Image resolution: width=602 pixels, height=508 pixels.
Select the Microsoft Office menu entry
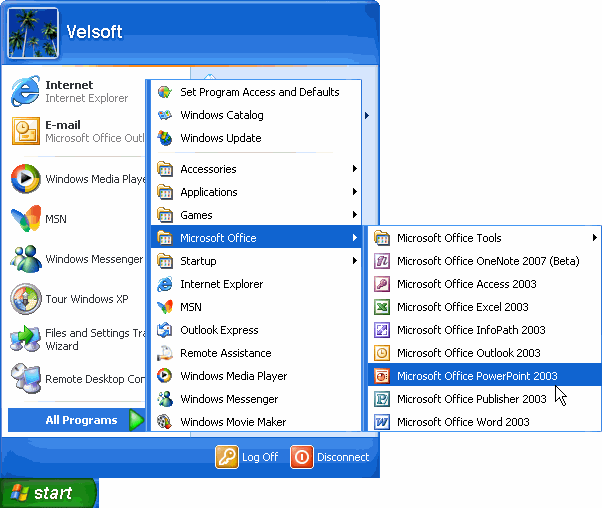point(256,238)
